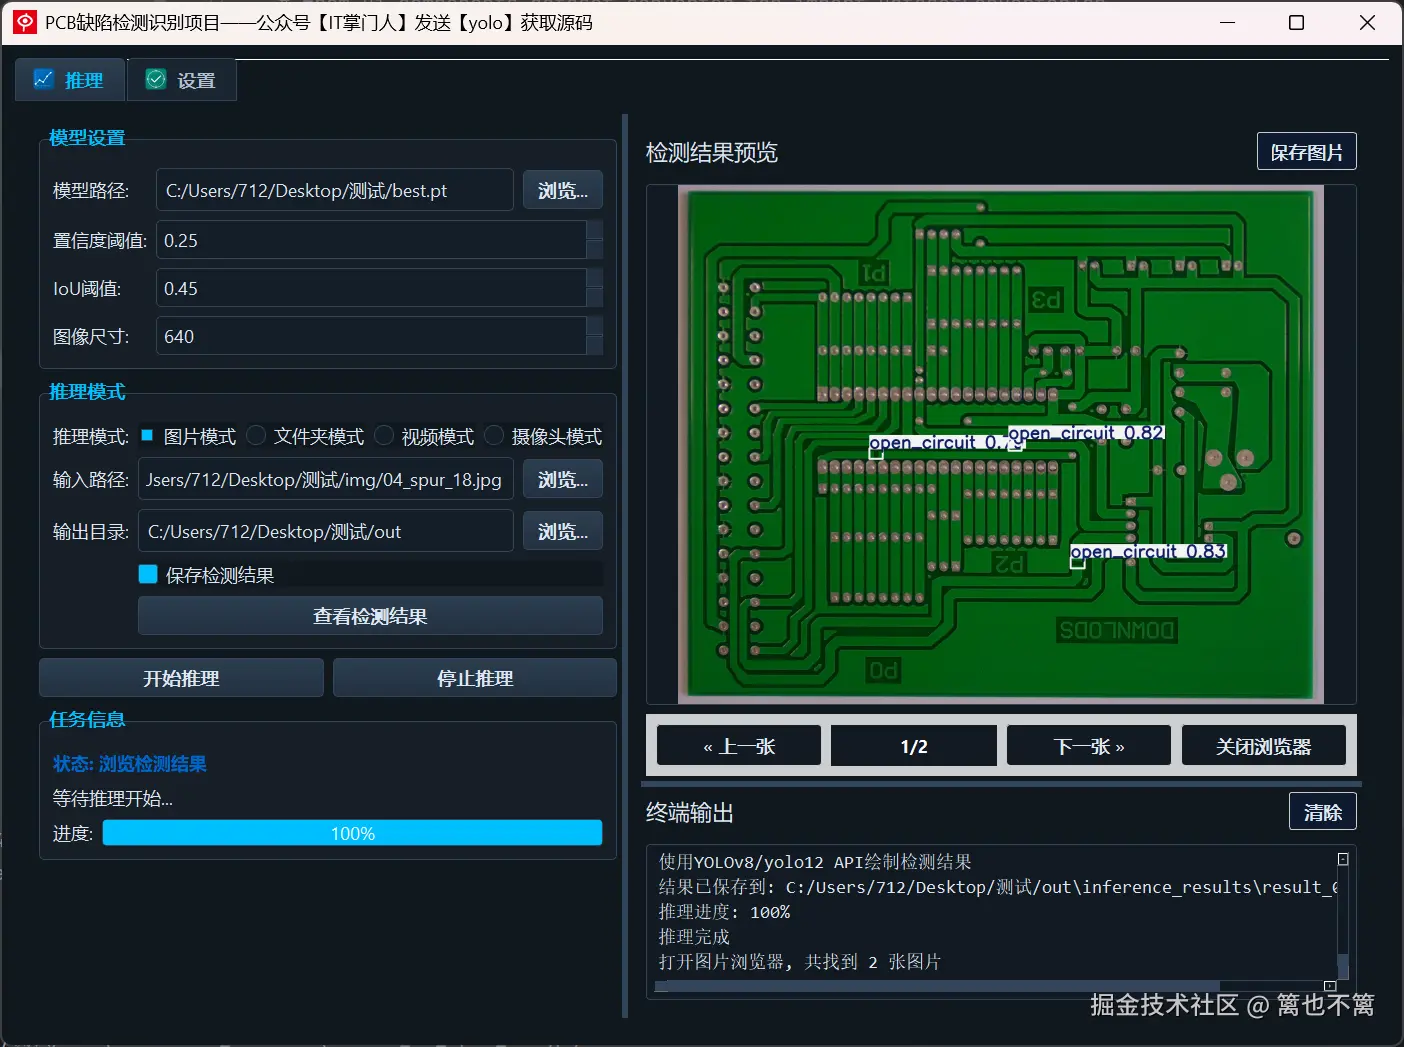Switch to the 推理 tab
The image size is (1404, 1047).
click(x=70, y=80)
